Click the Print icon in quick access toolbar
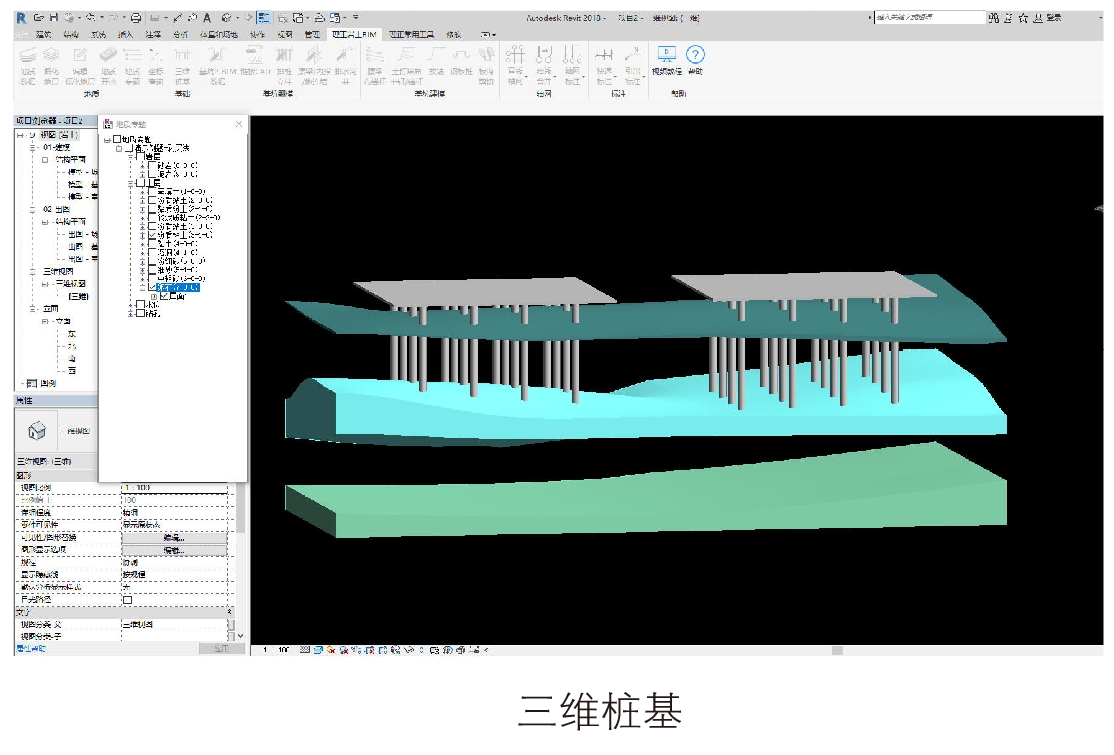Viewport: 1114px width, 755px height. coord(136,18)
